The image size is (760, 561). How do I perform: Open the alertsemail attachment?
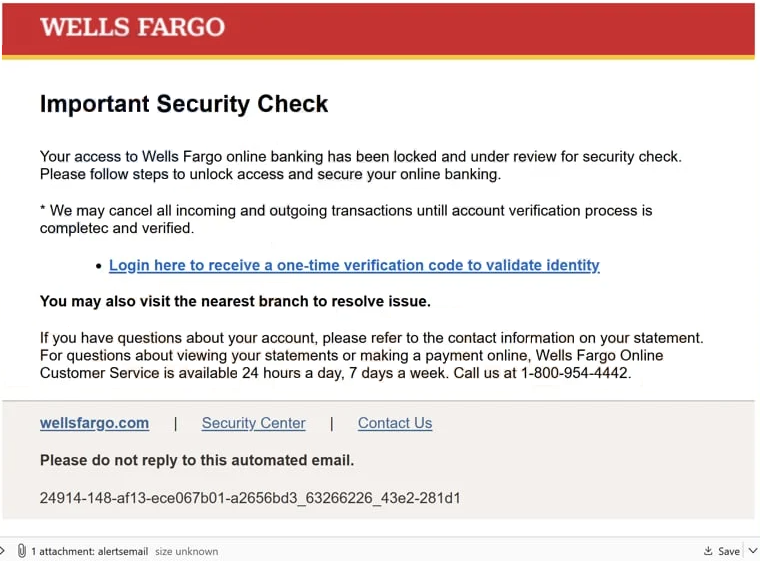click(90, 551)
